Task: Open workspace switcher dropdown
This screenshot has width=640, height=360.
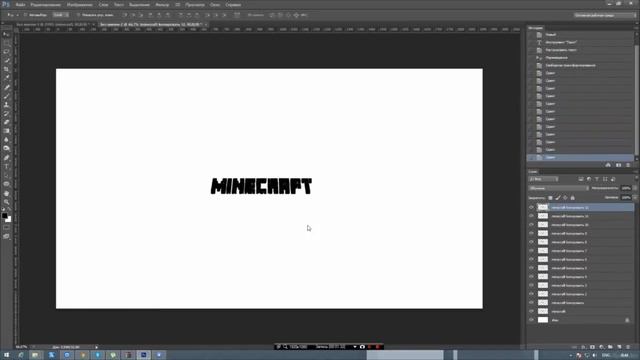Action: point(605,15)
